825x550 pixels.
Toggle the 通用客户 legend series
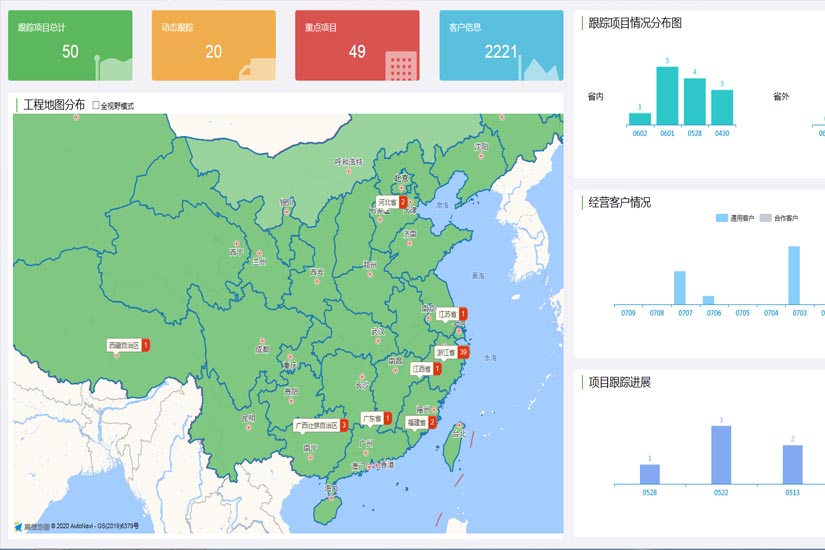[736, 217]
